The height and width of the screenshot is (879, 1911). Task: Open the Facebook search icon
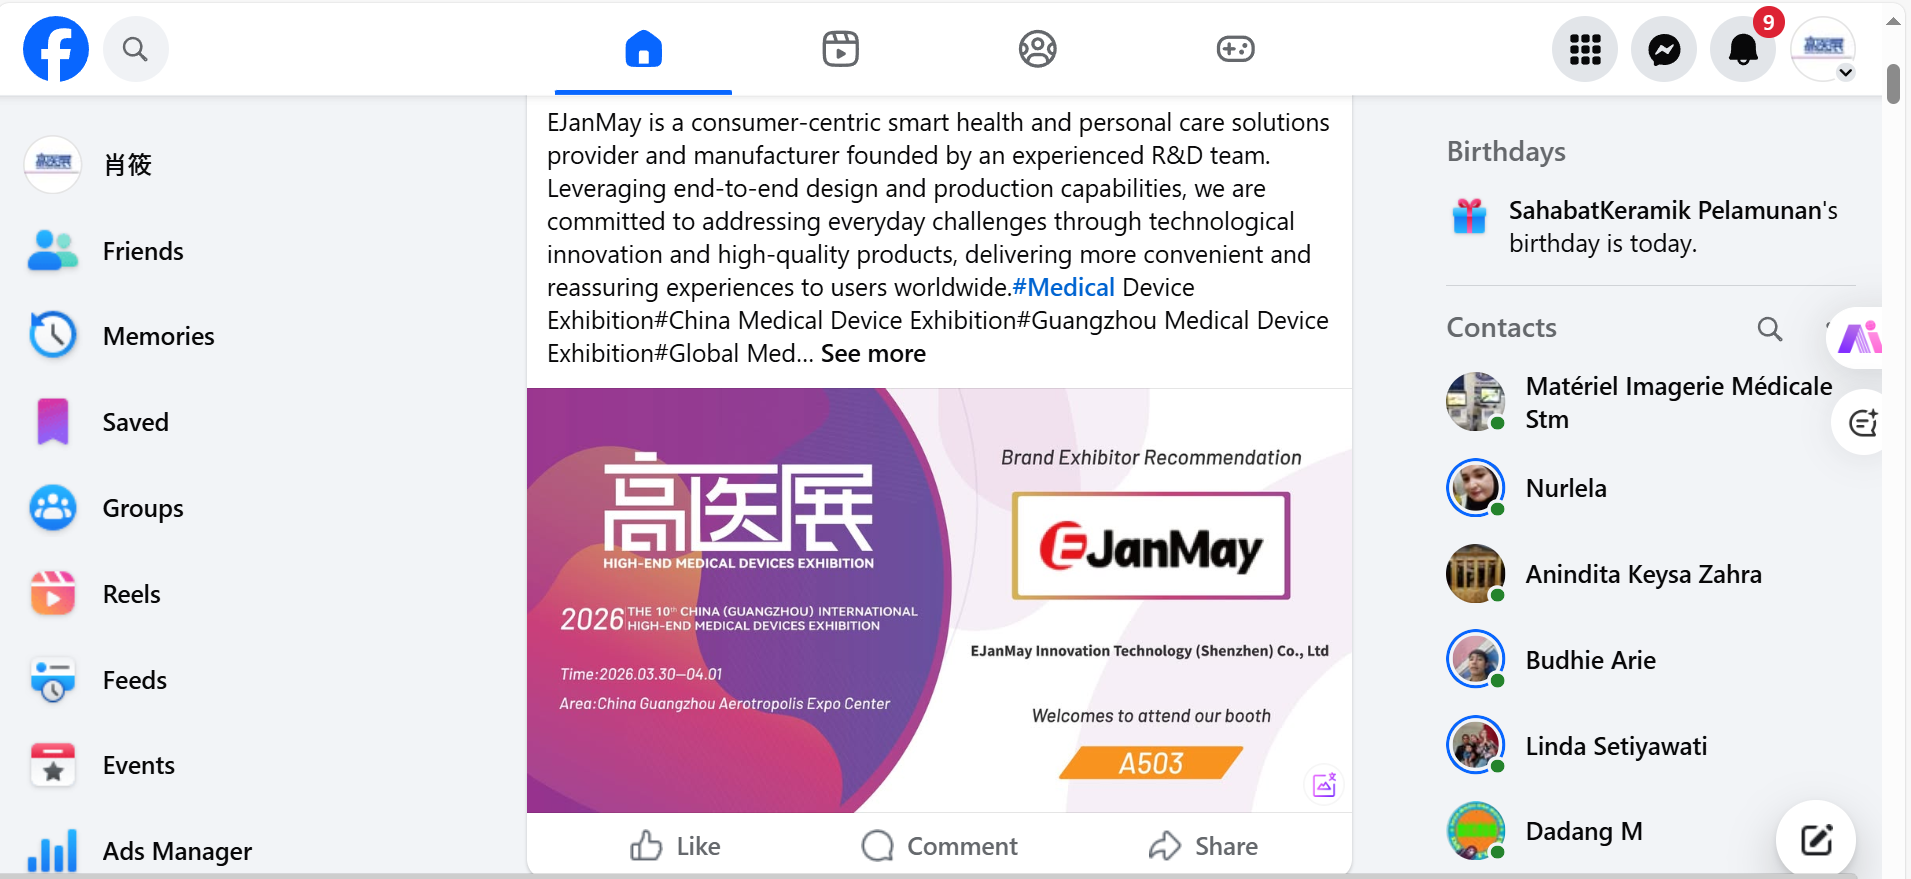click(x=135, y=49)
